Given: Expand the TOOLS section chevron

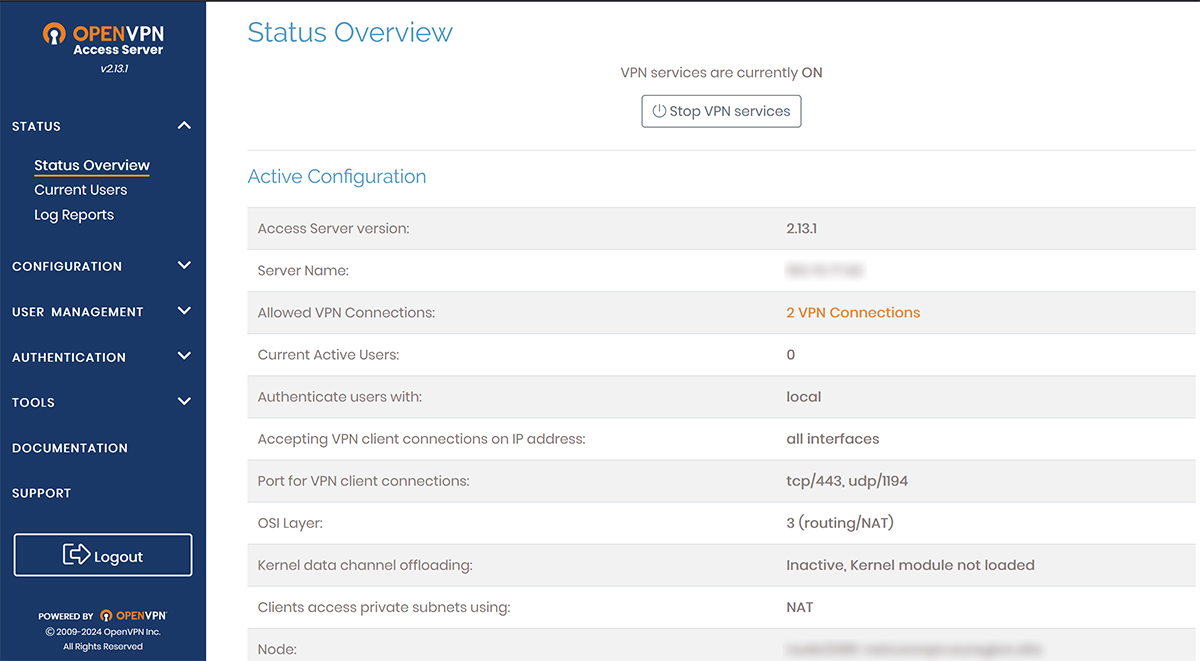Looking at the screenshot, I should tap(184, 402).
